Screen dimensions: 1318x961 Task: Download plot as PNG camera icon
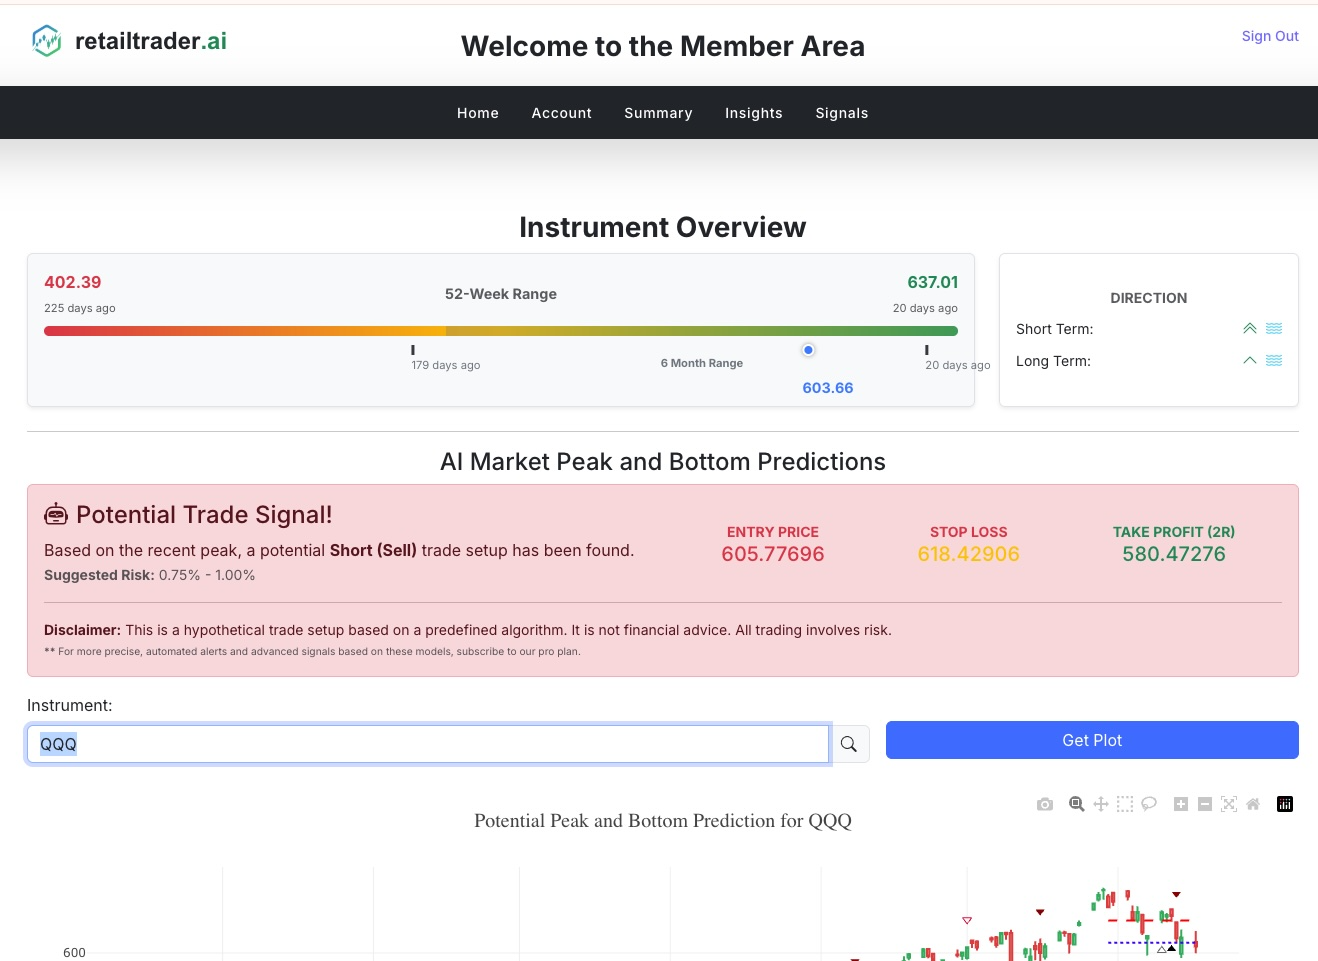1045,804
